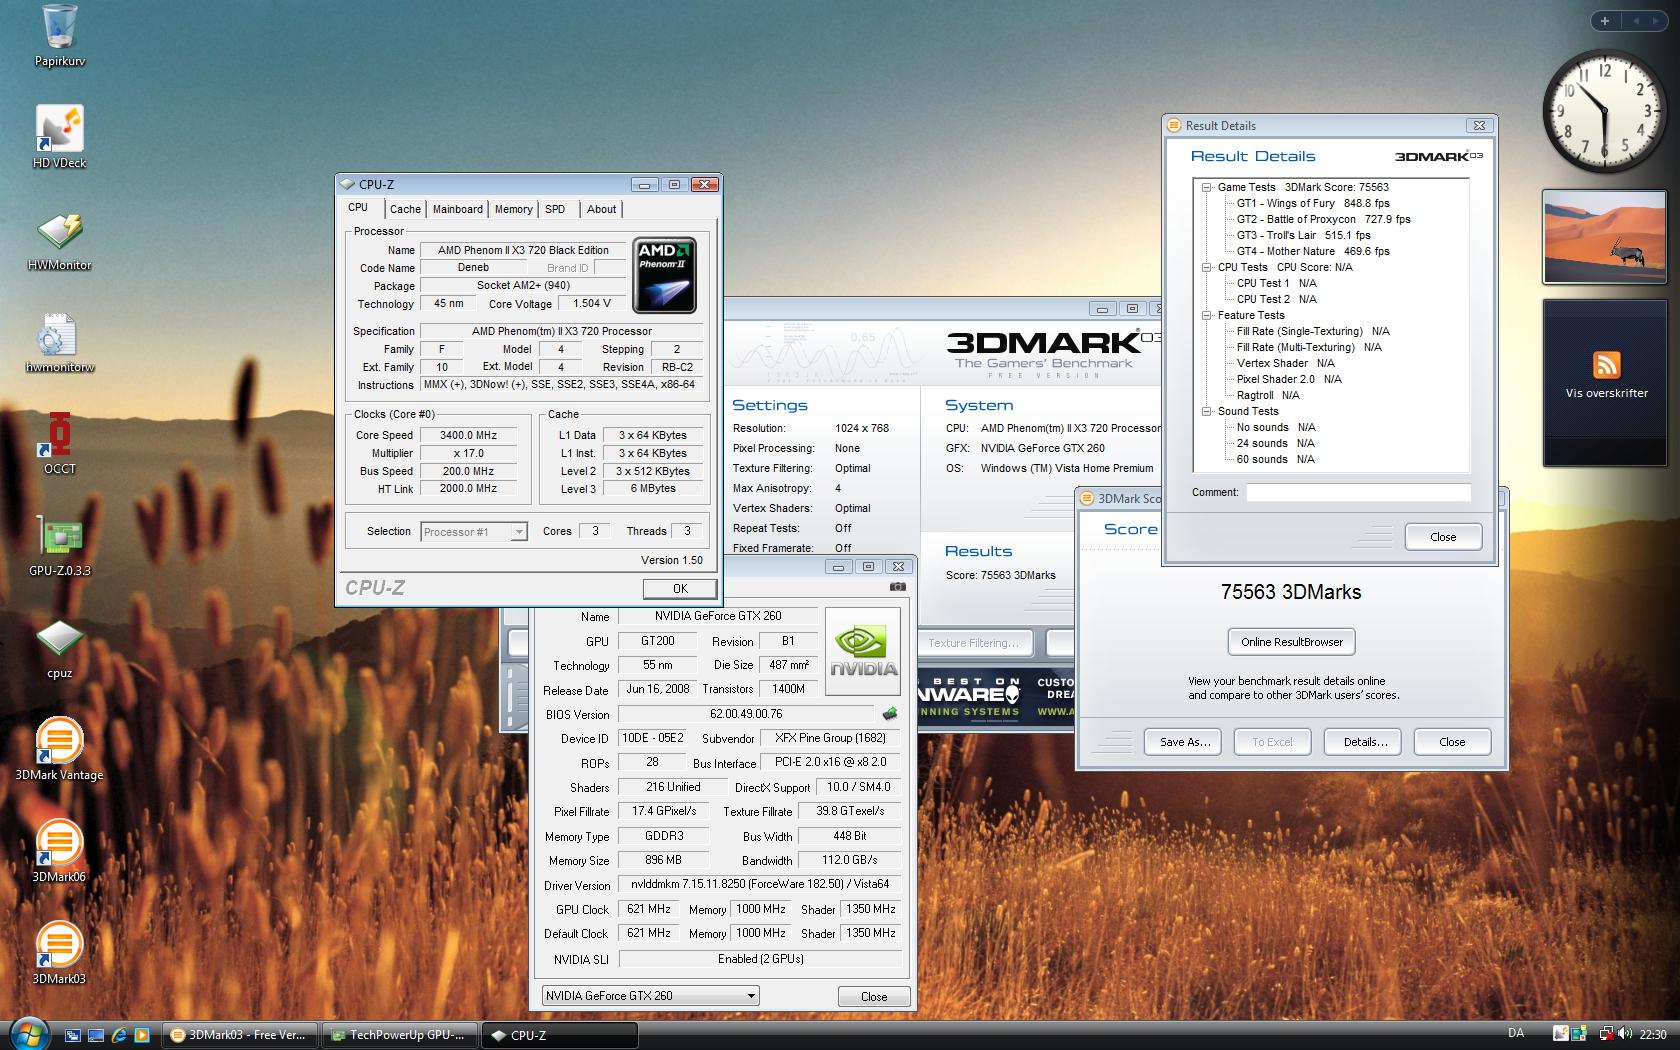This screenshot has width=1680, height=1050.
Task: Select GT2 - Battle of Proxycon result
Action: [x=1323, y=219]
